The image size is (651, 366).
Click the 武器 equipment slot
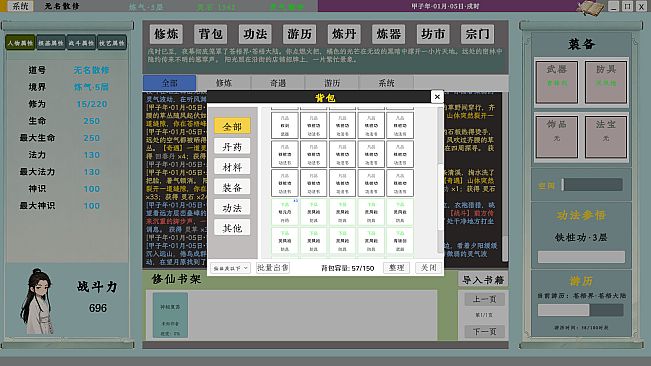[556, 82]
